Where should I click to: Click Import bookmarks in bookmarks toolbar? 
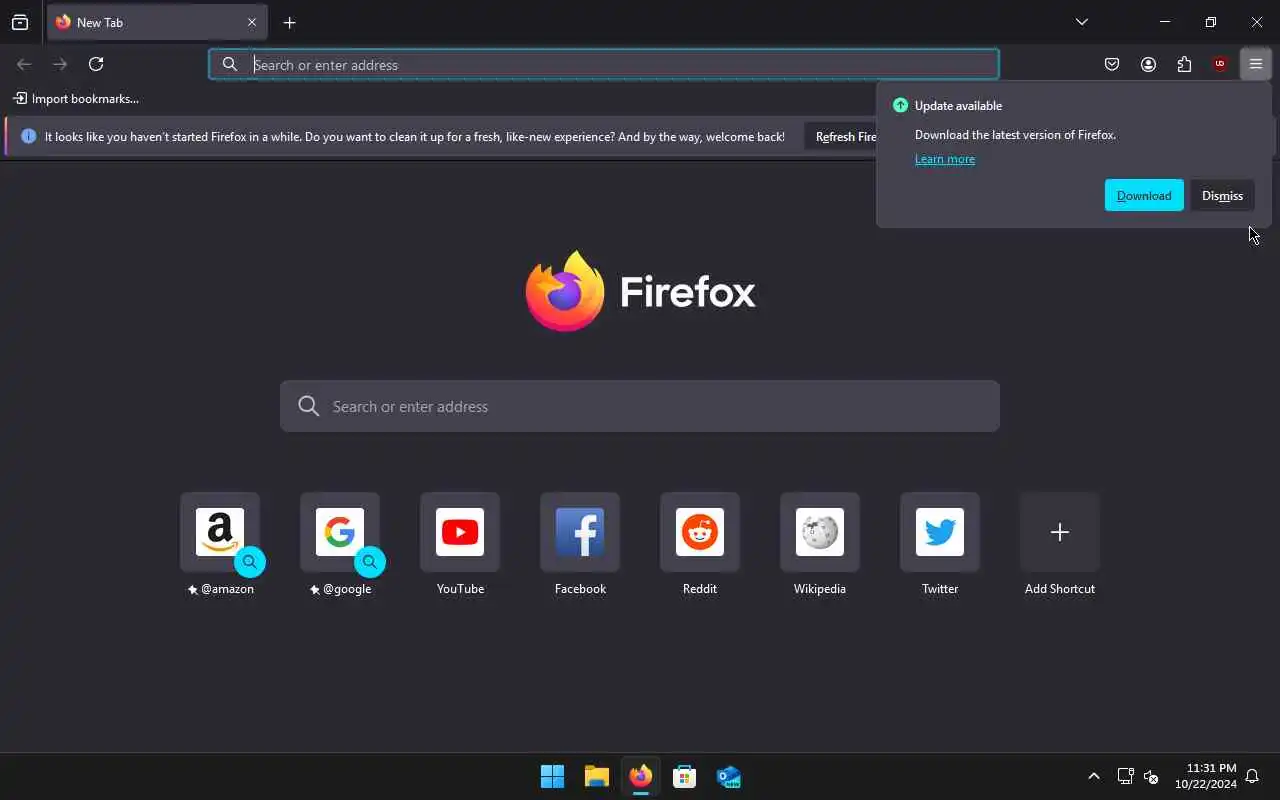click(x=76, y=99)
